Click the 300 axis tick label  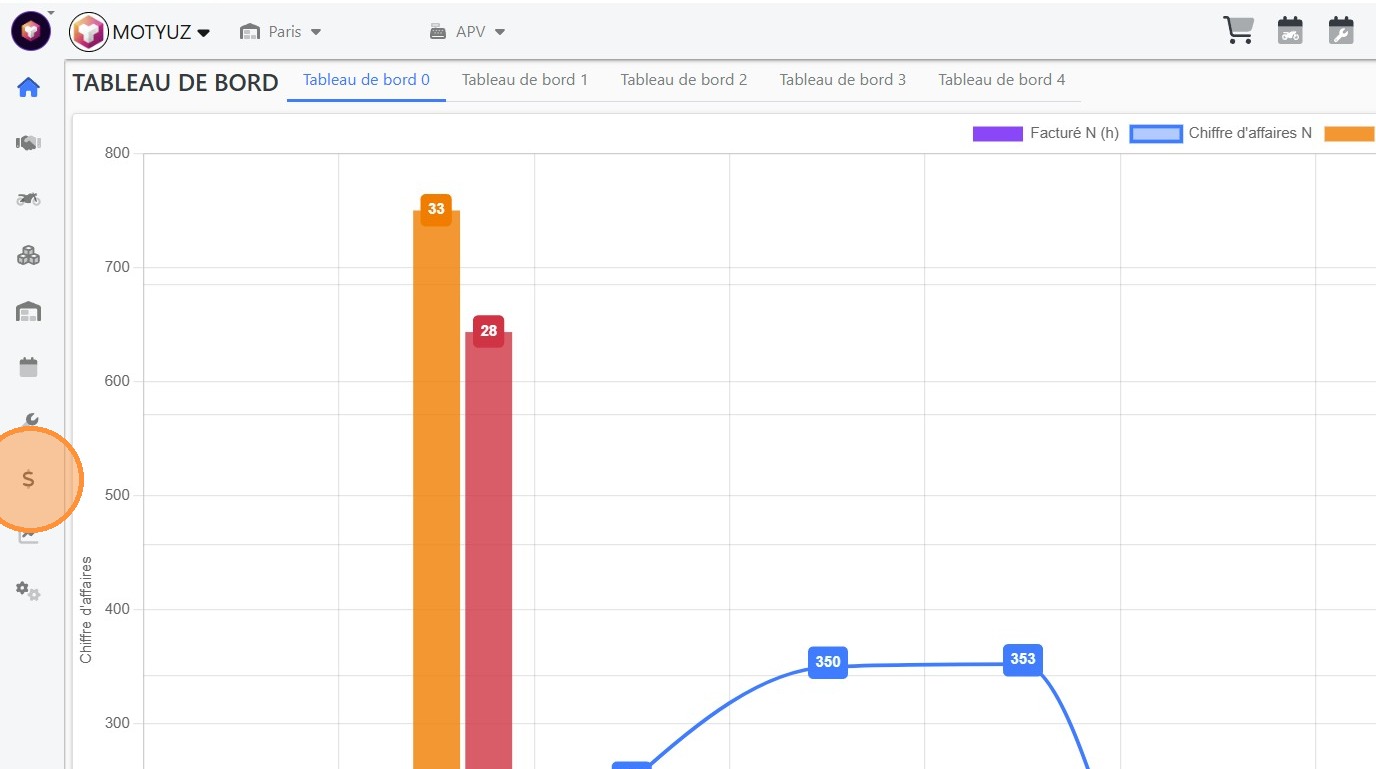117,723
